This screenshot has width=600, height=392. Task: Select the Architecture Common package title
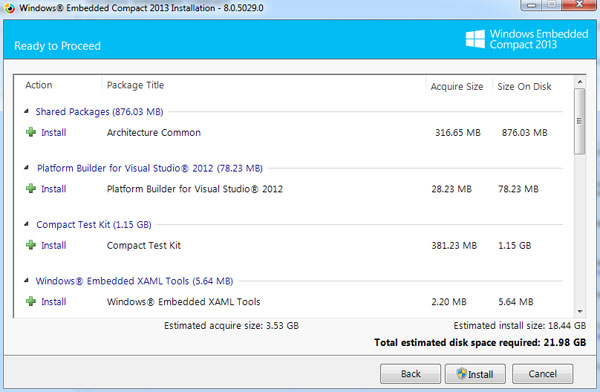[x=153, y=132]
